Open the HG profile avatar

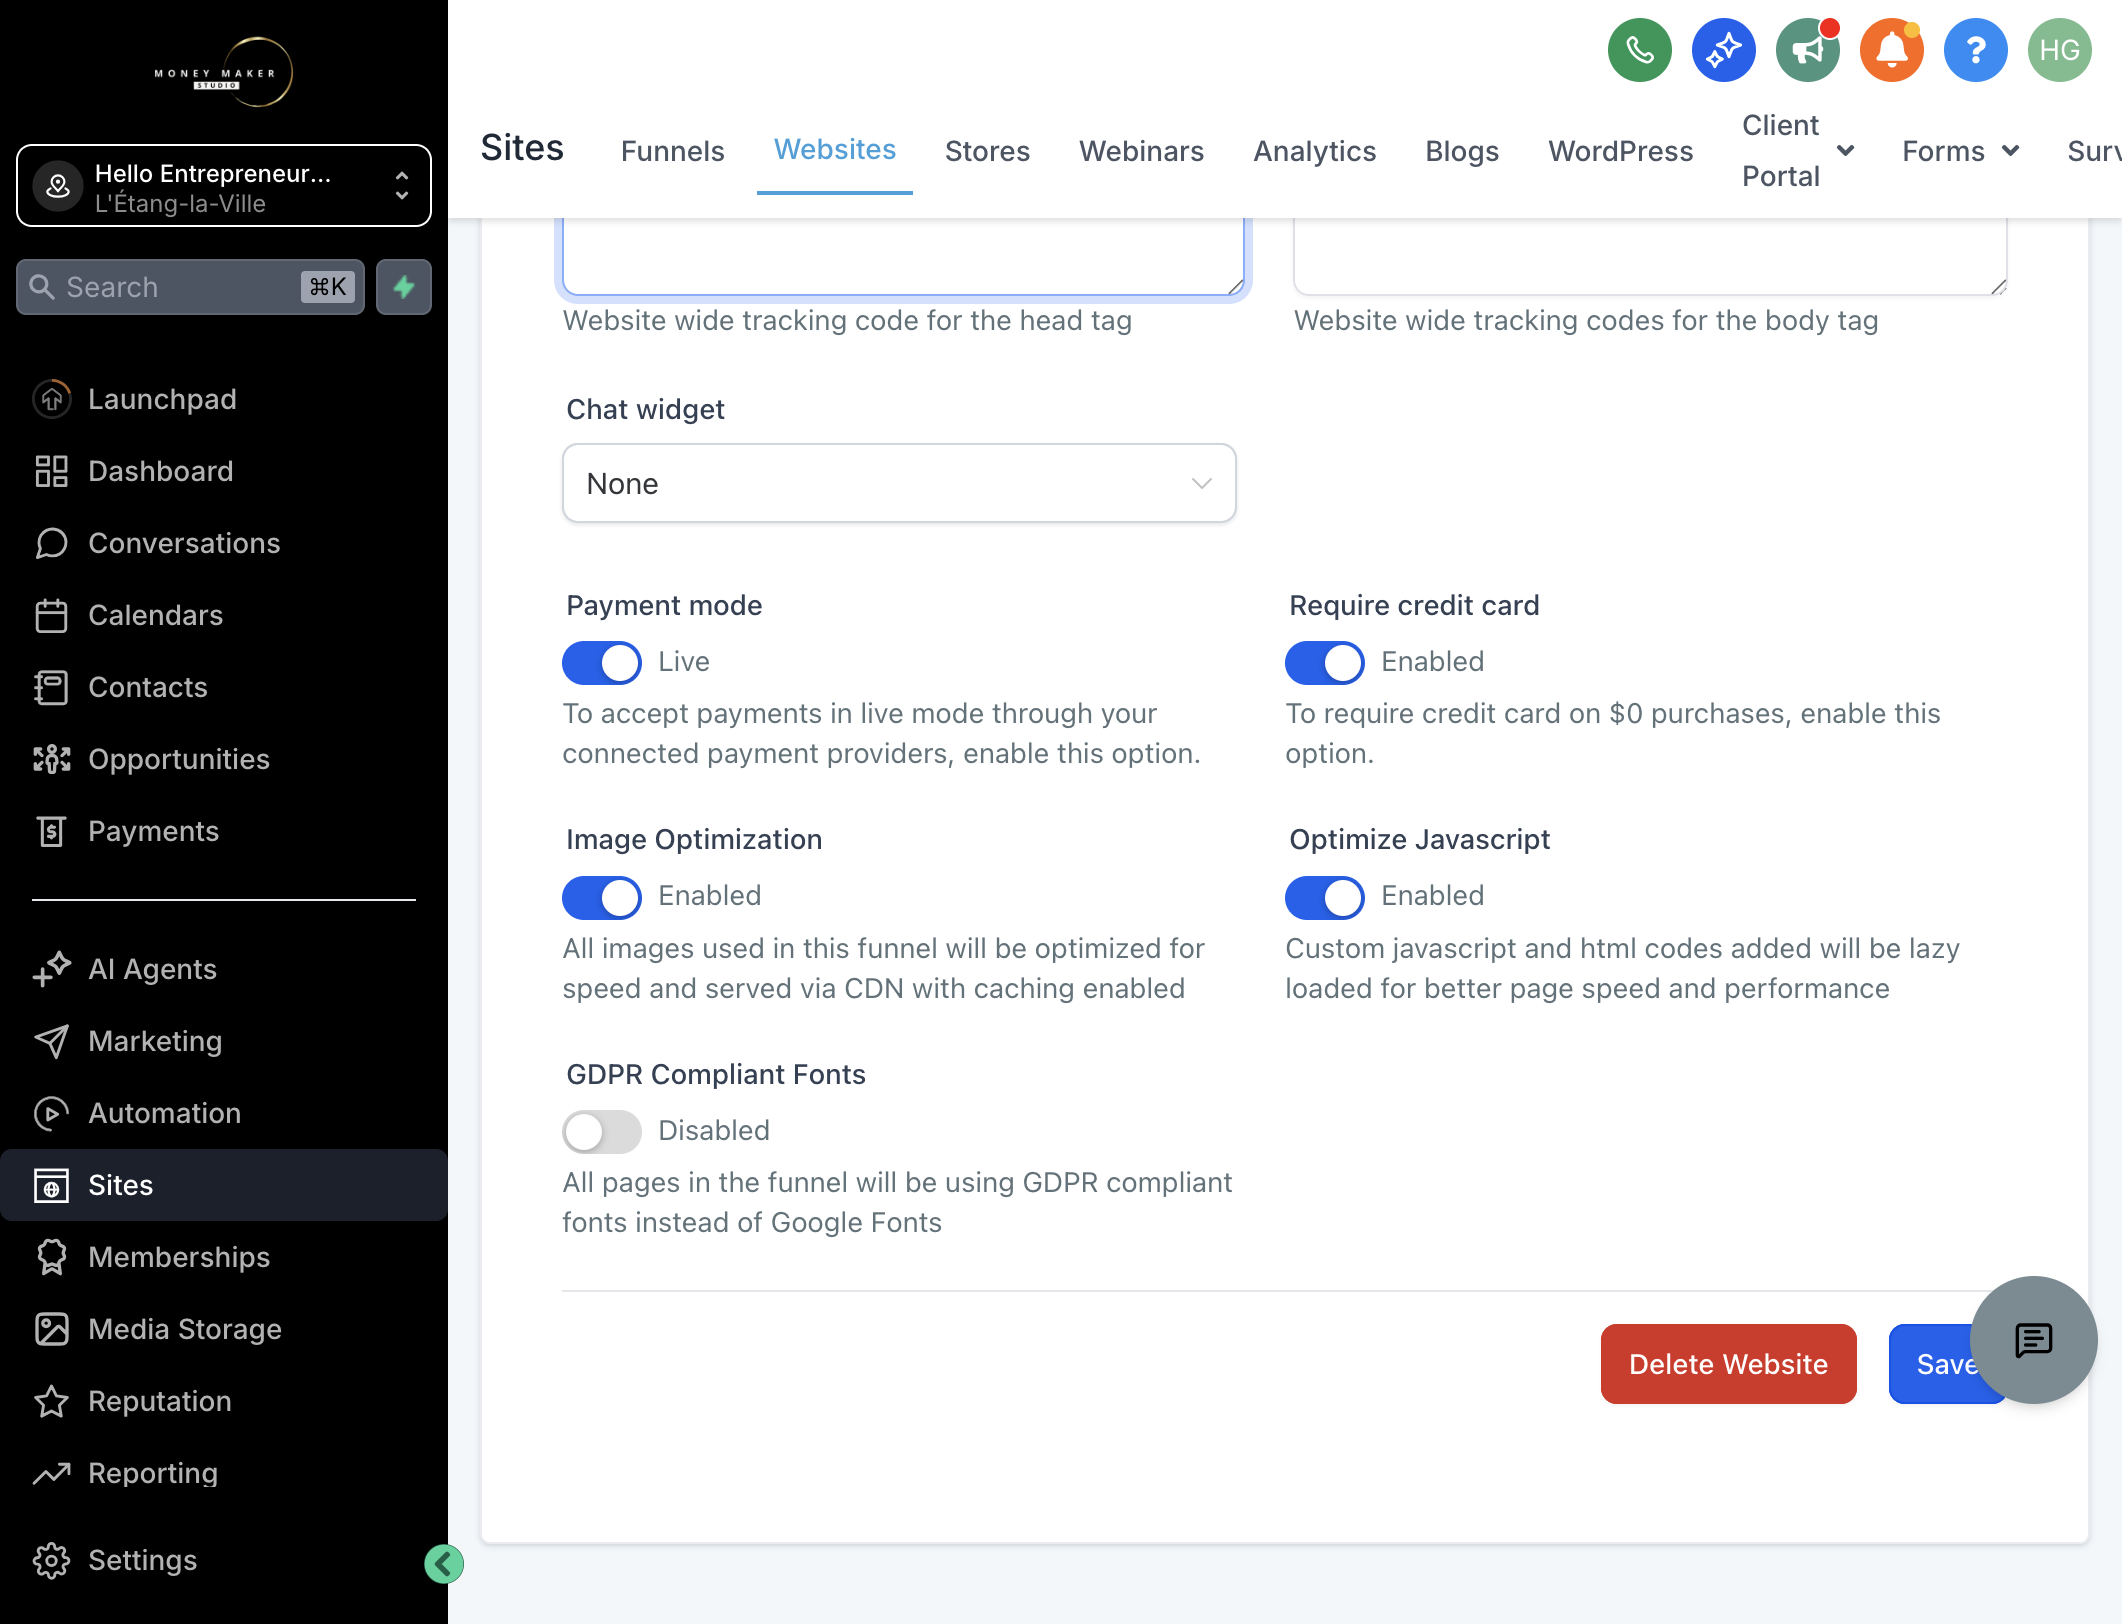(x=2059, y=50)
